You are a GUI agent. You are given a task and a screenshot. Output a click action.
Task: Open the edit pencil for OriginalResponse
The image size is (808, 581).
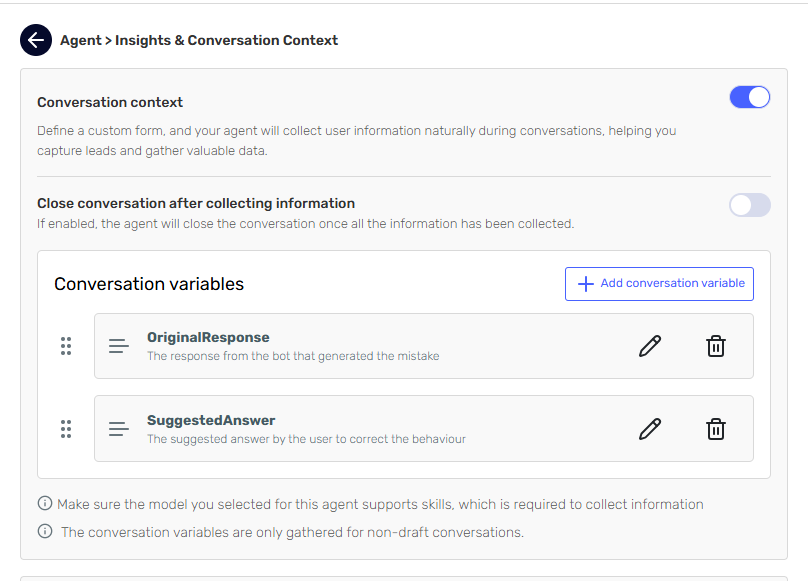650,346
